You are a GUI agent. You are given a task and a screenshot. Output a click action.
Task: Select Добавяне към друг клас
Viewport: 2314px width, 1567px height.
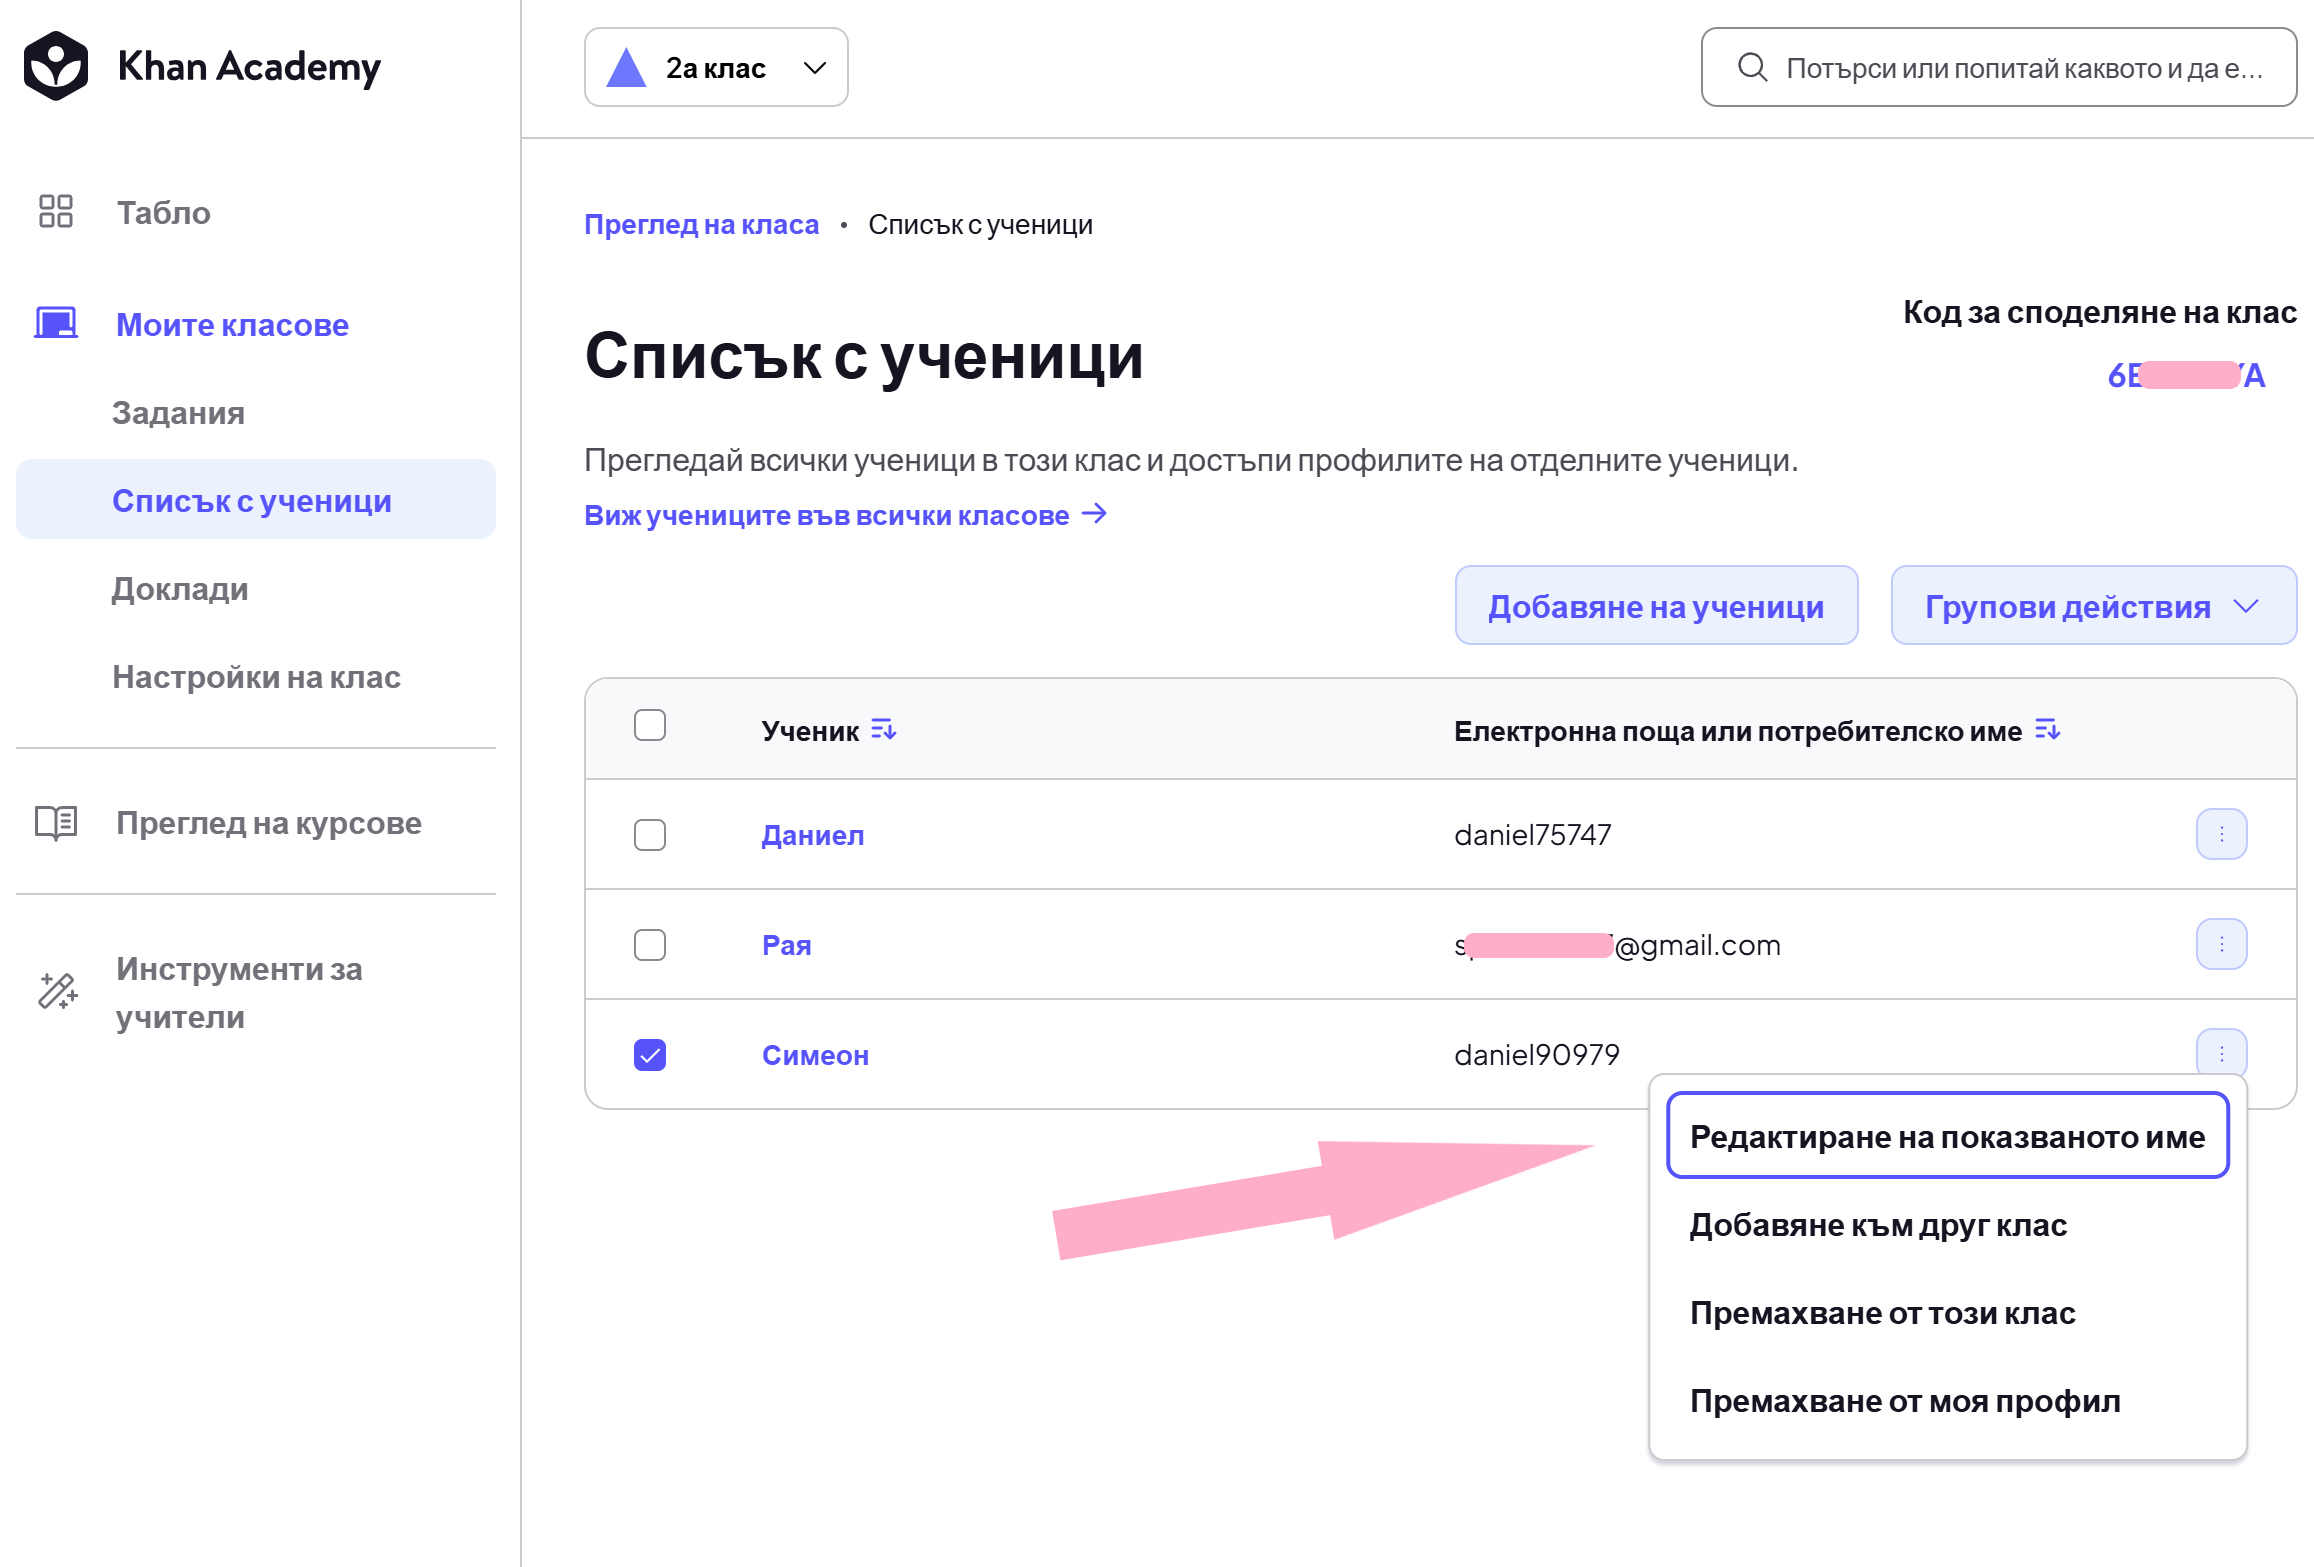[1879, 1225]
